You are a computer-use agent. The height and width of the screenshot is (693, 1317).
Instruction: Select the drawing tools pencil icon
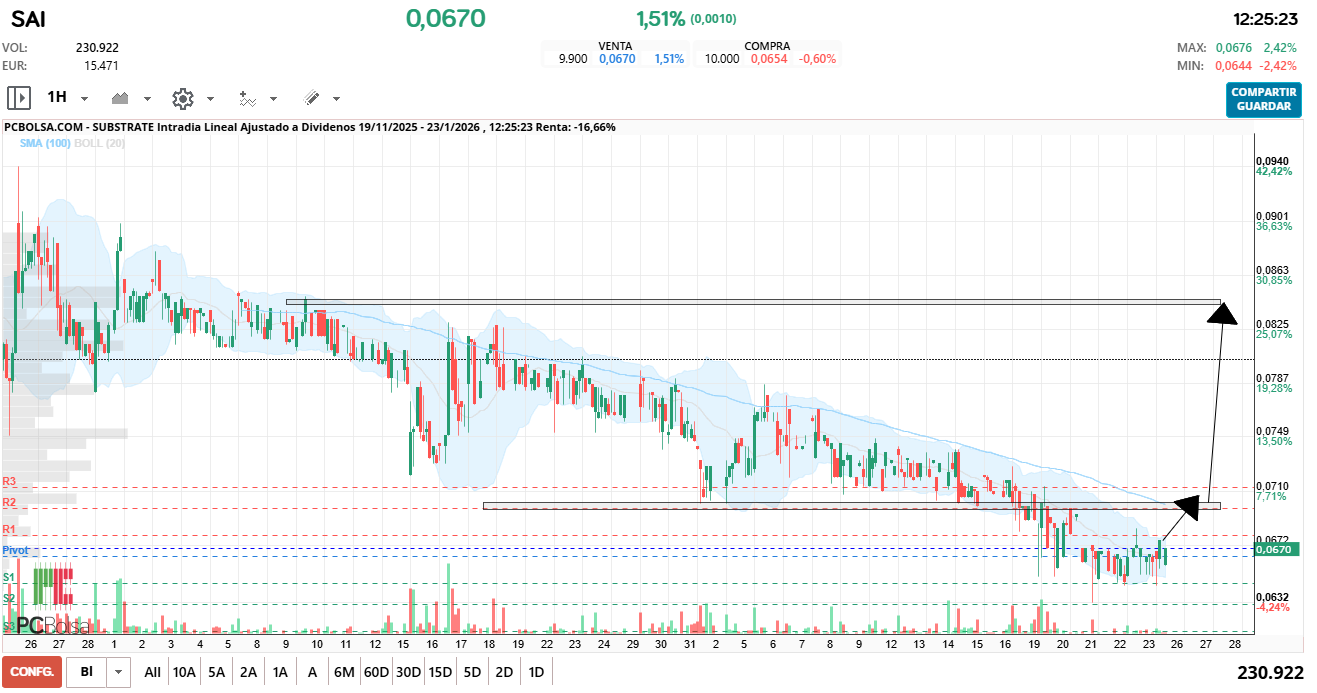[311, 98]
